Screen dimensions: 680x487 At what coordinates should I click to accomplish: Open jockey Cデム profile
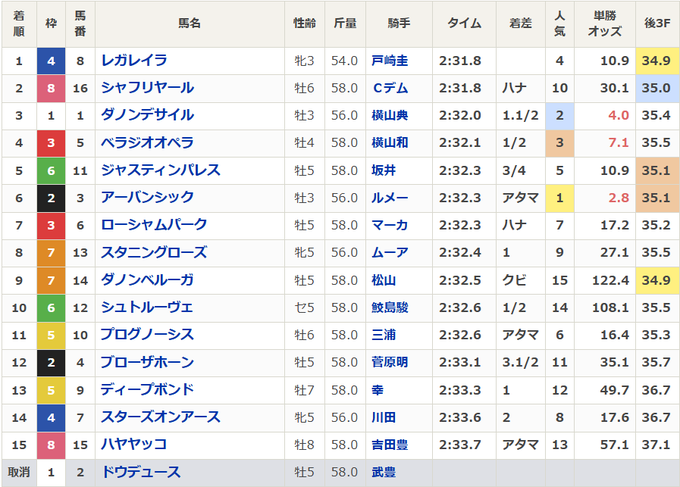pyautogui.click(x=390, y=88)
